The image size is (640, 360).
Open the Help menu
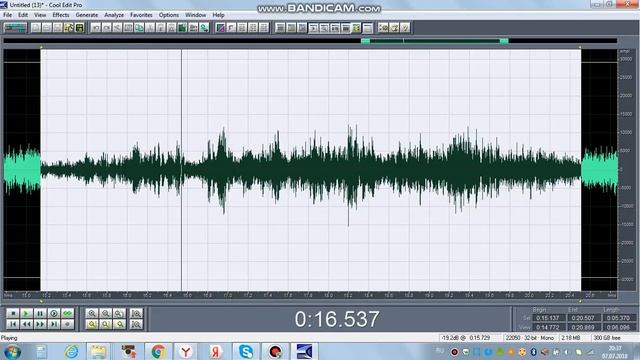point(218,15)
